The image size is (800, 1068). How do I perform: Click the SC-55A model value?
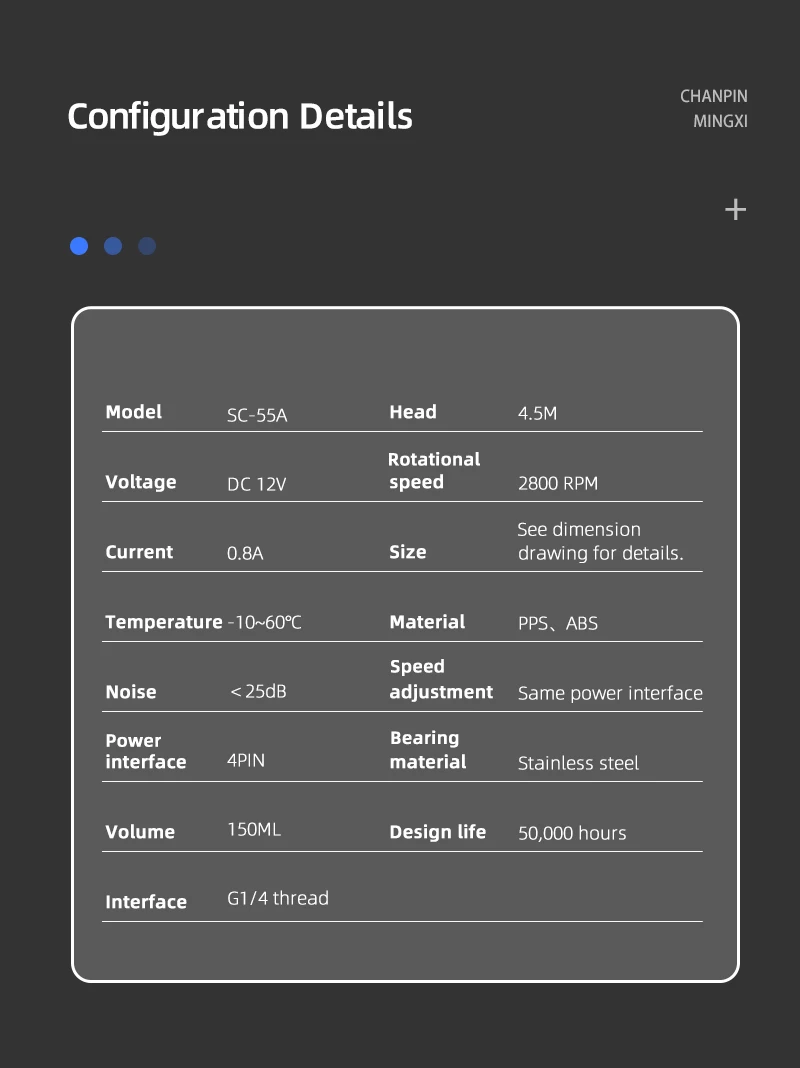tap(257, 415)
